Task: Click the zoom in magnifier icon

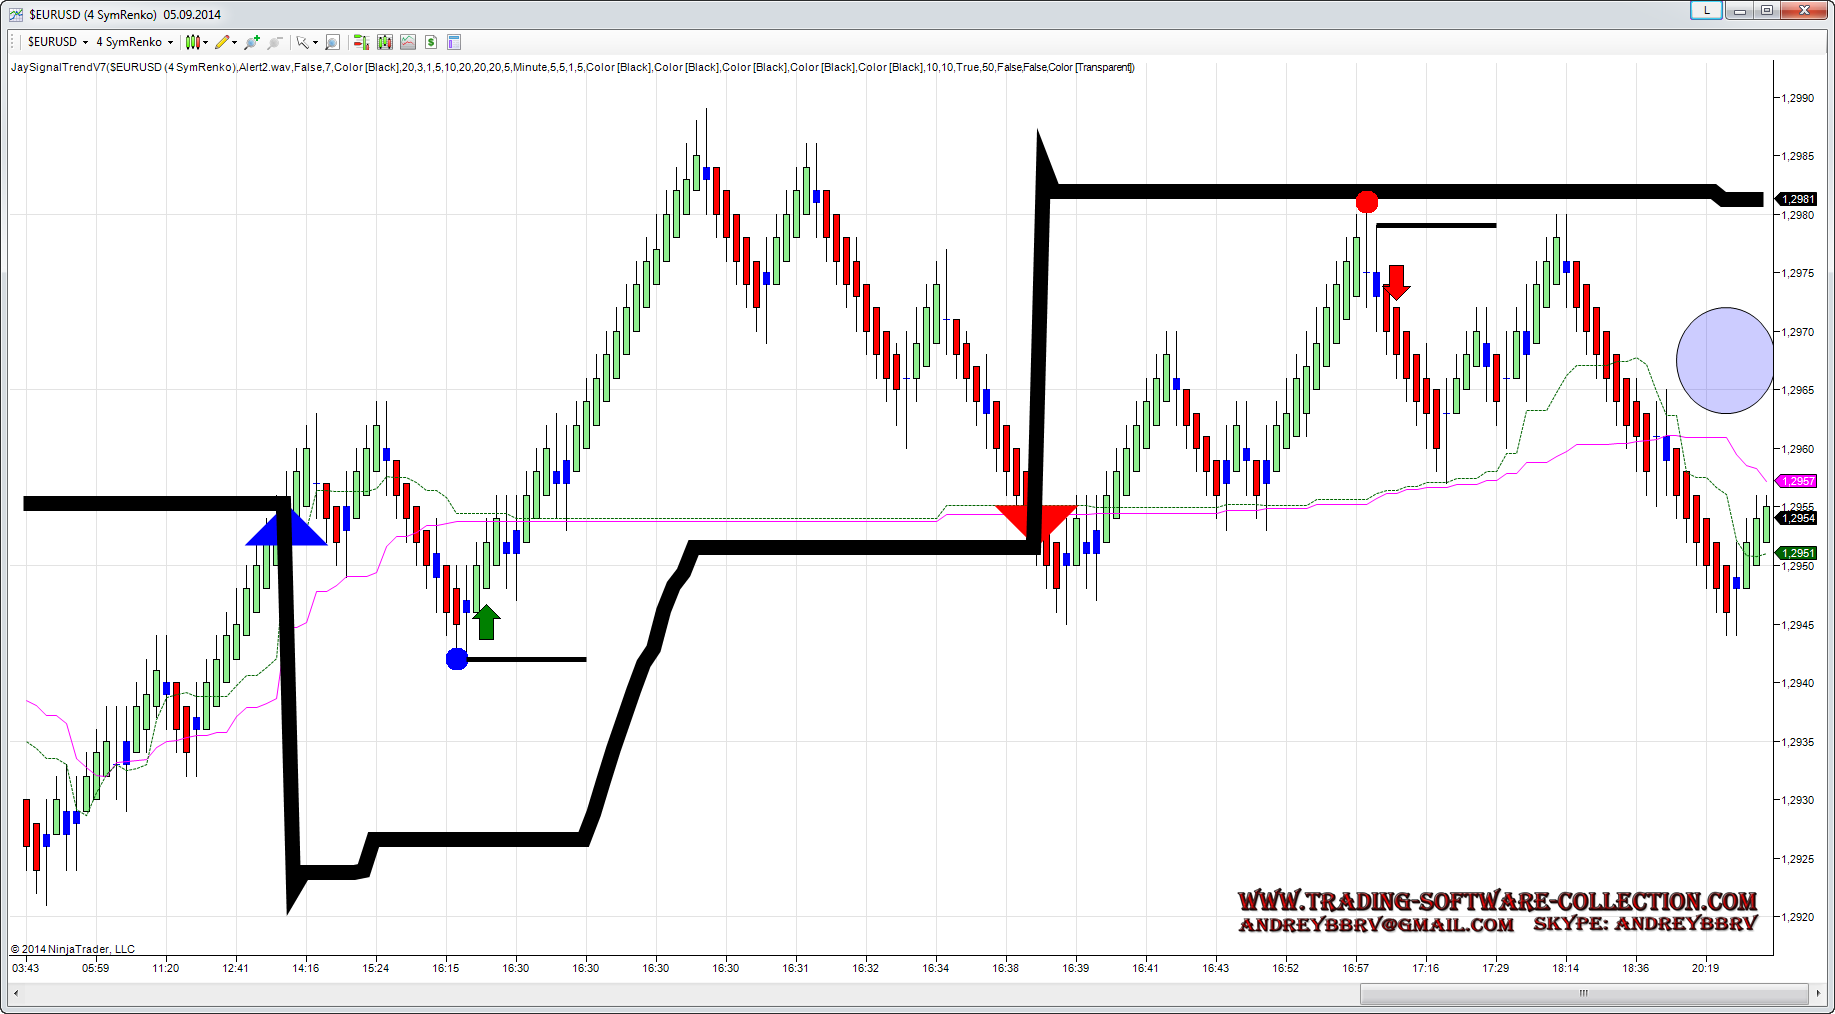Action: pyautogui.click(x=252, y=42)
